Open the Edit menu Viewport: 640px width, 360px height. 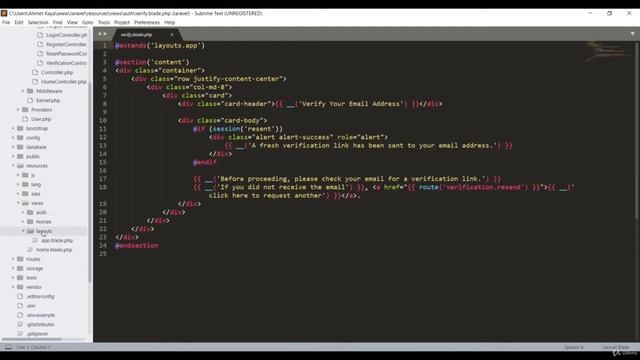coord(19,22)
